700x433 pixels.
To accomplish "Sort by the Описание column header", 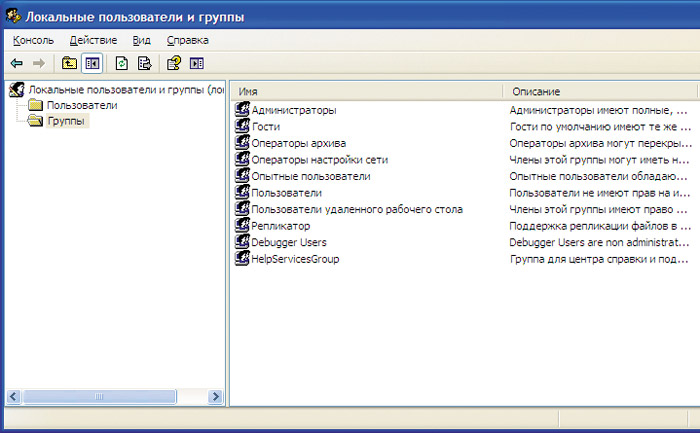I will (600, 92).
